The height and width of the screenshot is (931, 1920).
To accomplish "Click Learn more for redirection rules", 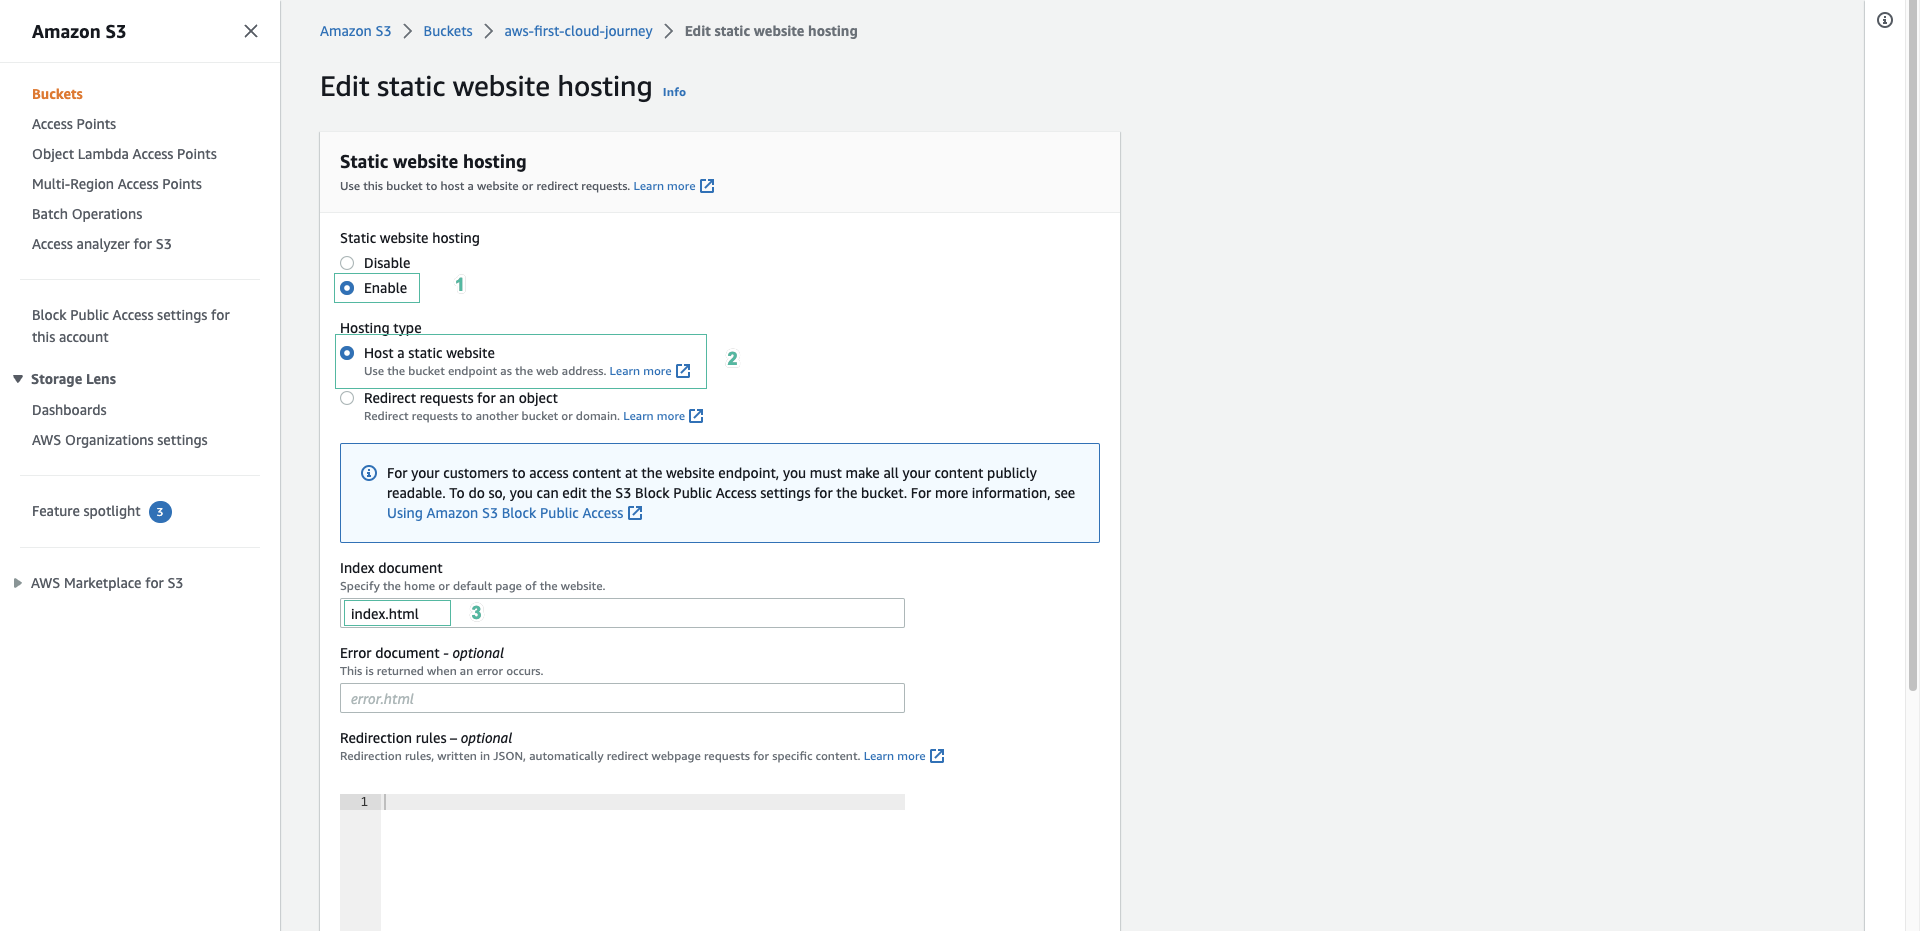I will [895, 756].
